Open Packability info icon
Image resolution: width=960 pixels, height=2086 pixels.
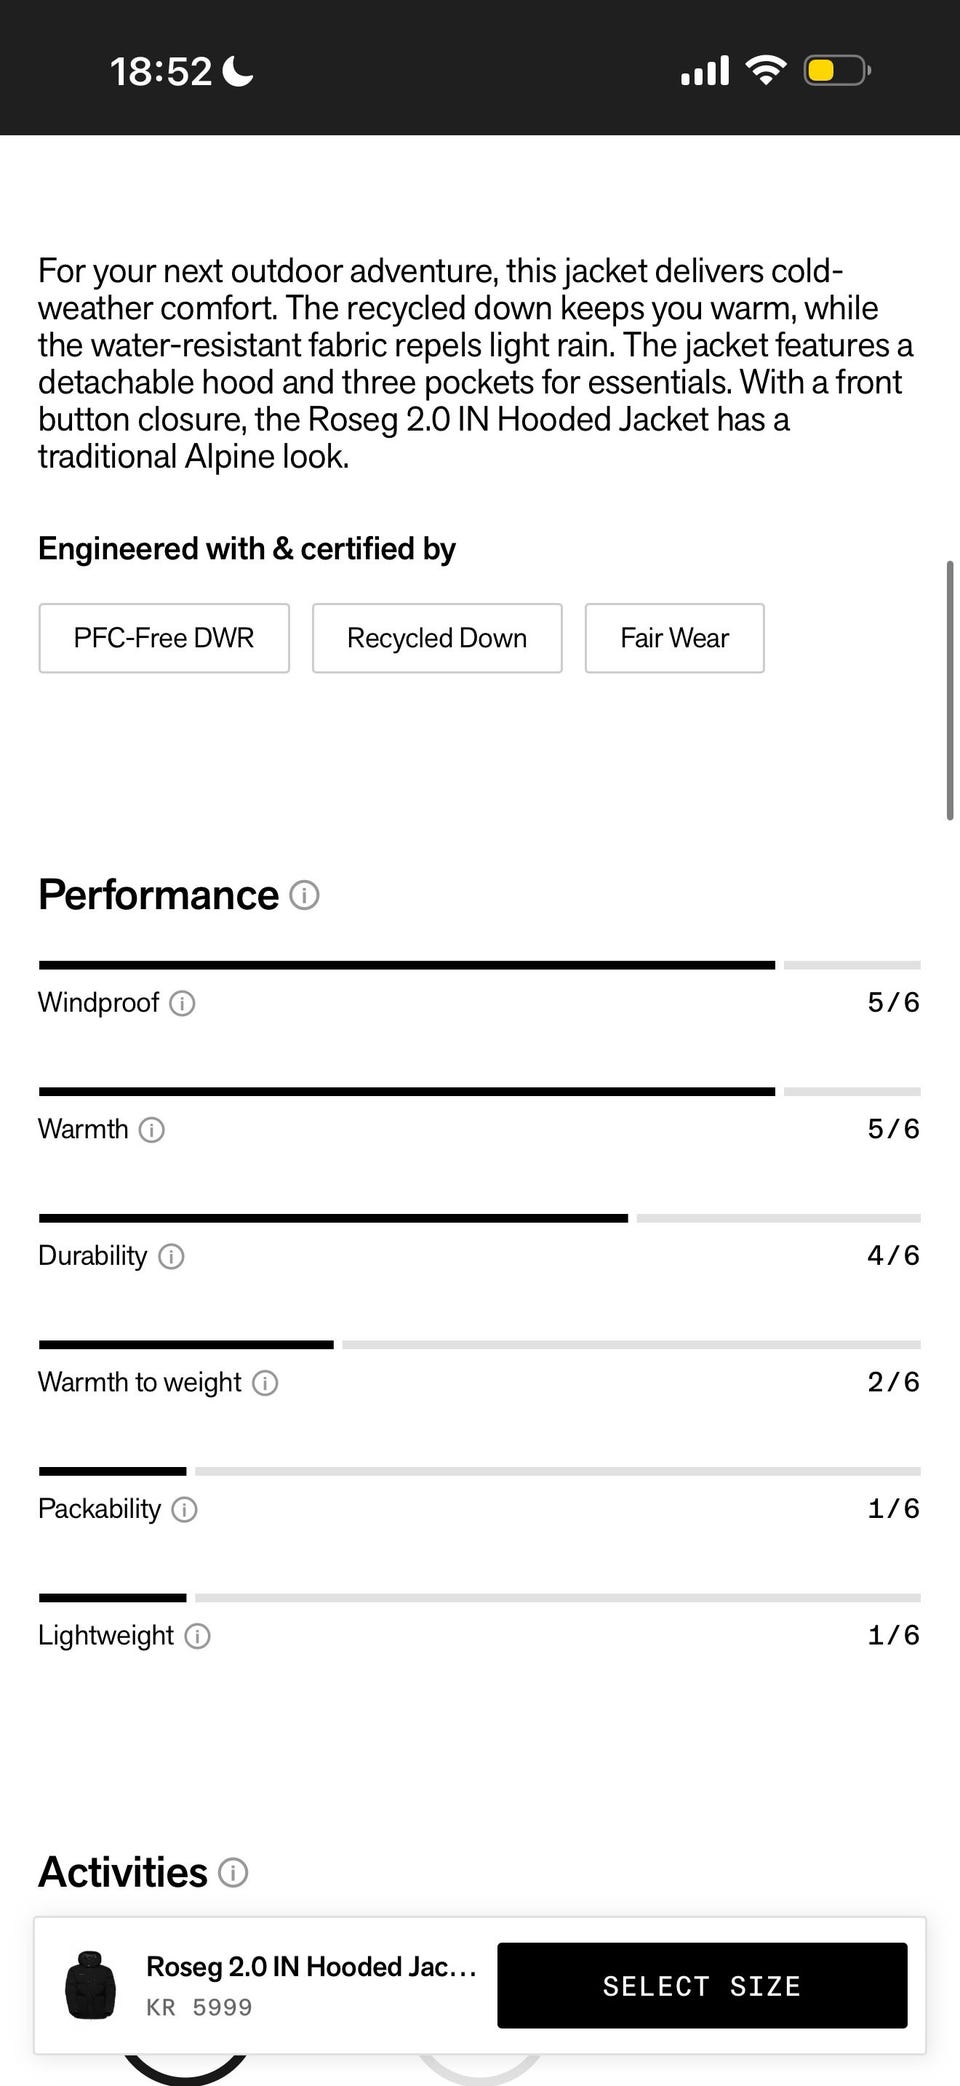pos(184,1509)
